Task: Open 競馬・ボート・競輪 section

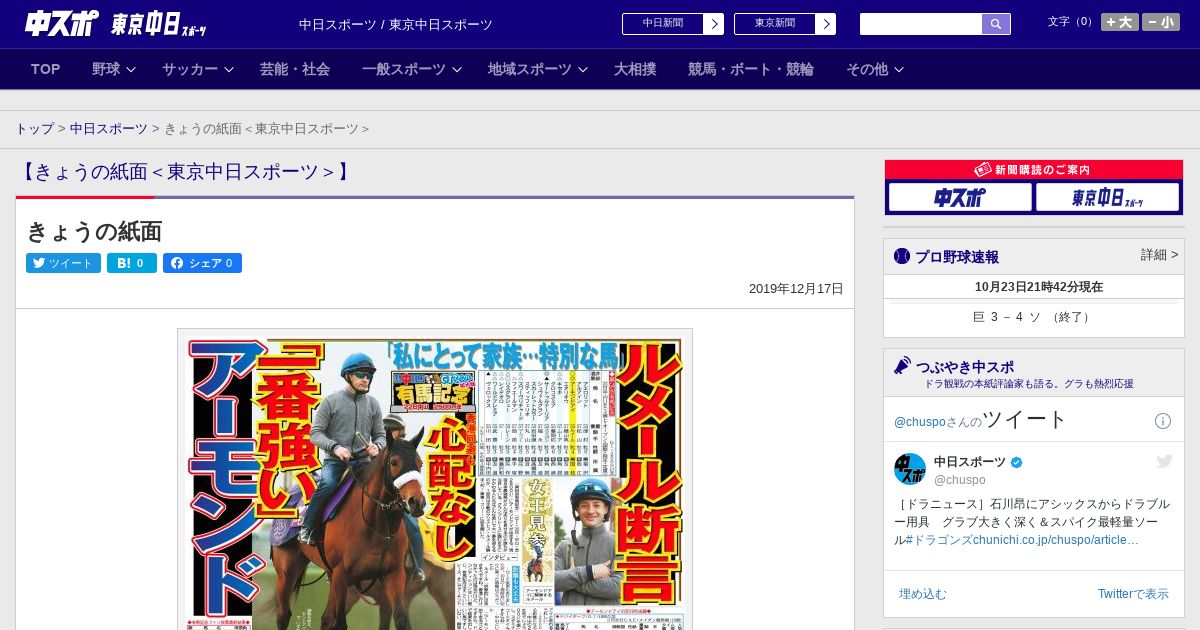Action: pyautogui.click(x=751, y=69)
